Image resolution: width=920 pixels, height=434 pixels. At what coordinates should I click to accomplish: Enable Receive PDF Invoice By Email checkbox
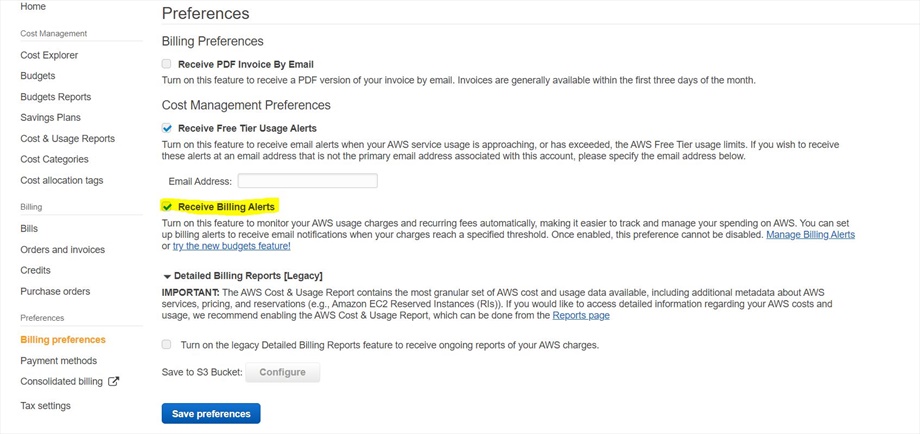coord(167,64)
